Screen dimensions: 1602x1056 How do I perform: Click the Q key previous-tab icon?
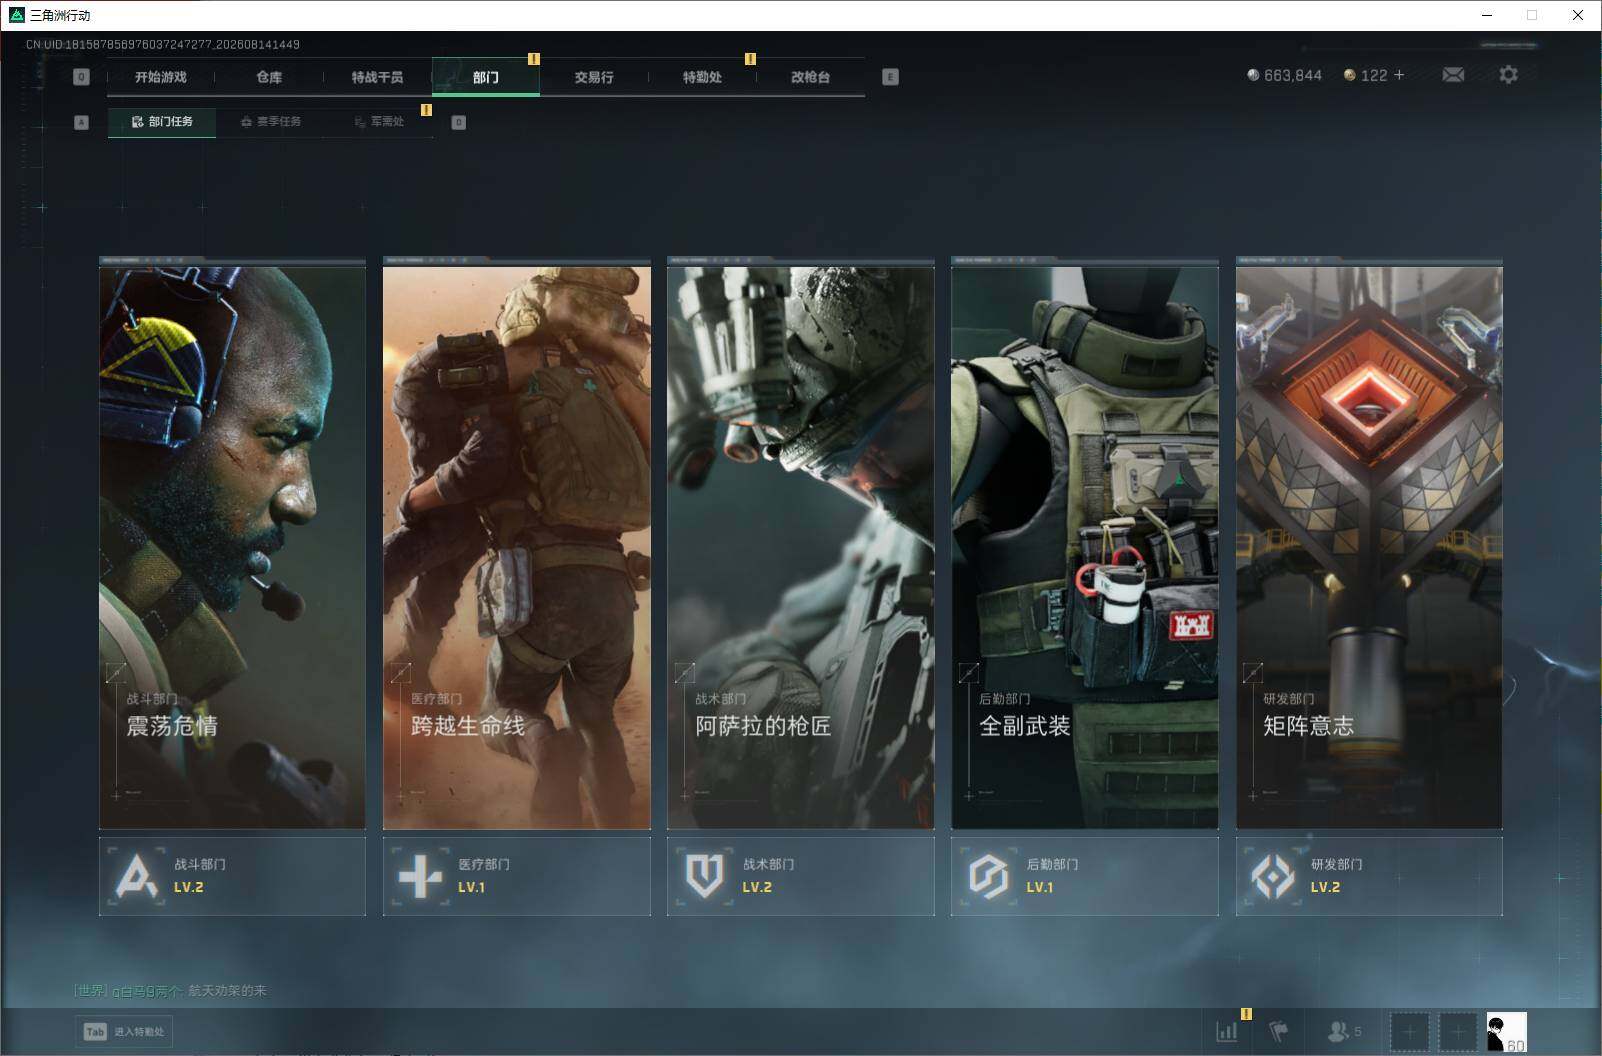click(81, 77)
